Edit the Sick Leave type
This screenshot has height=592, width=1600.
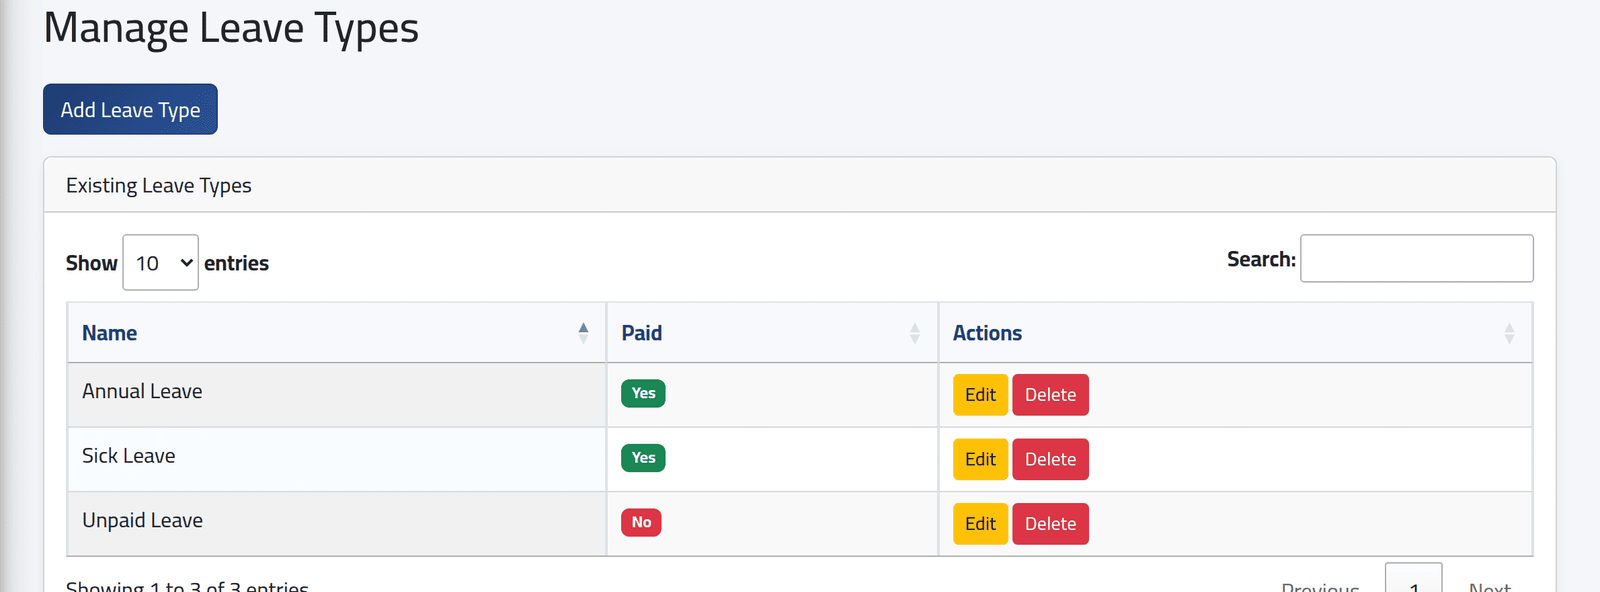click(x=980, y=459)
